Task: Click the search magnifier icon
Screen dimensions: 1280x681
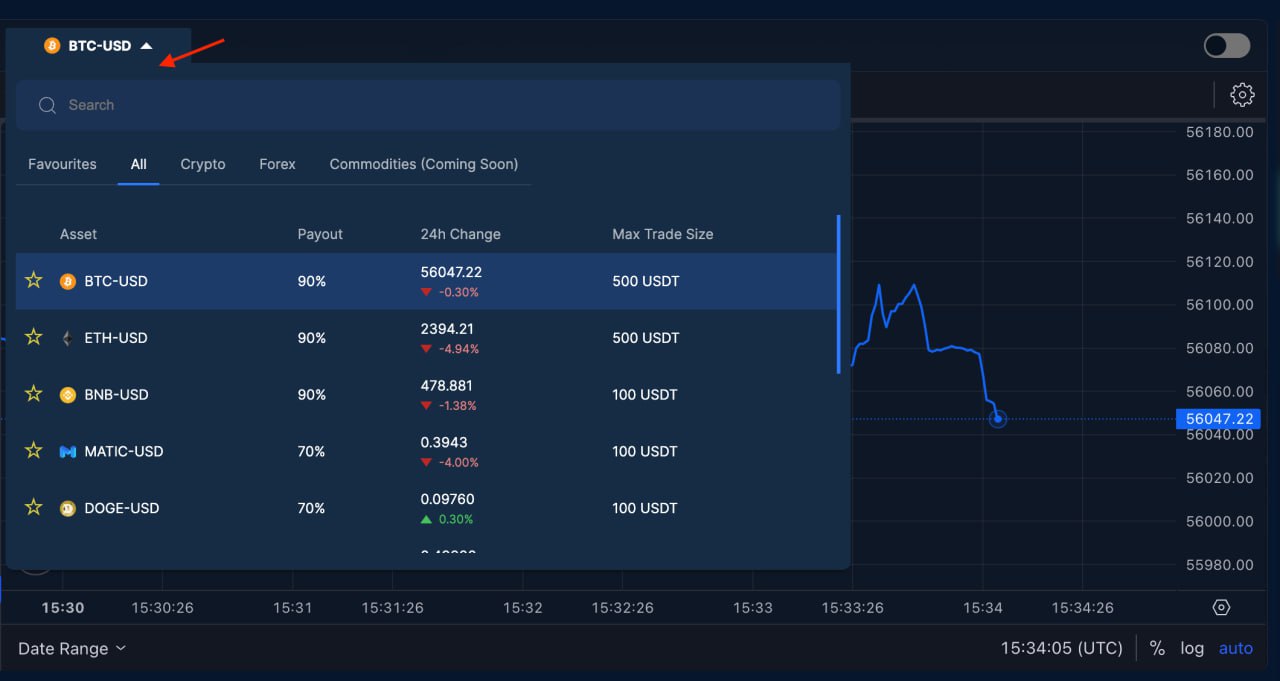Action: 47,104
